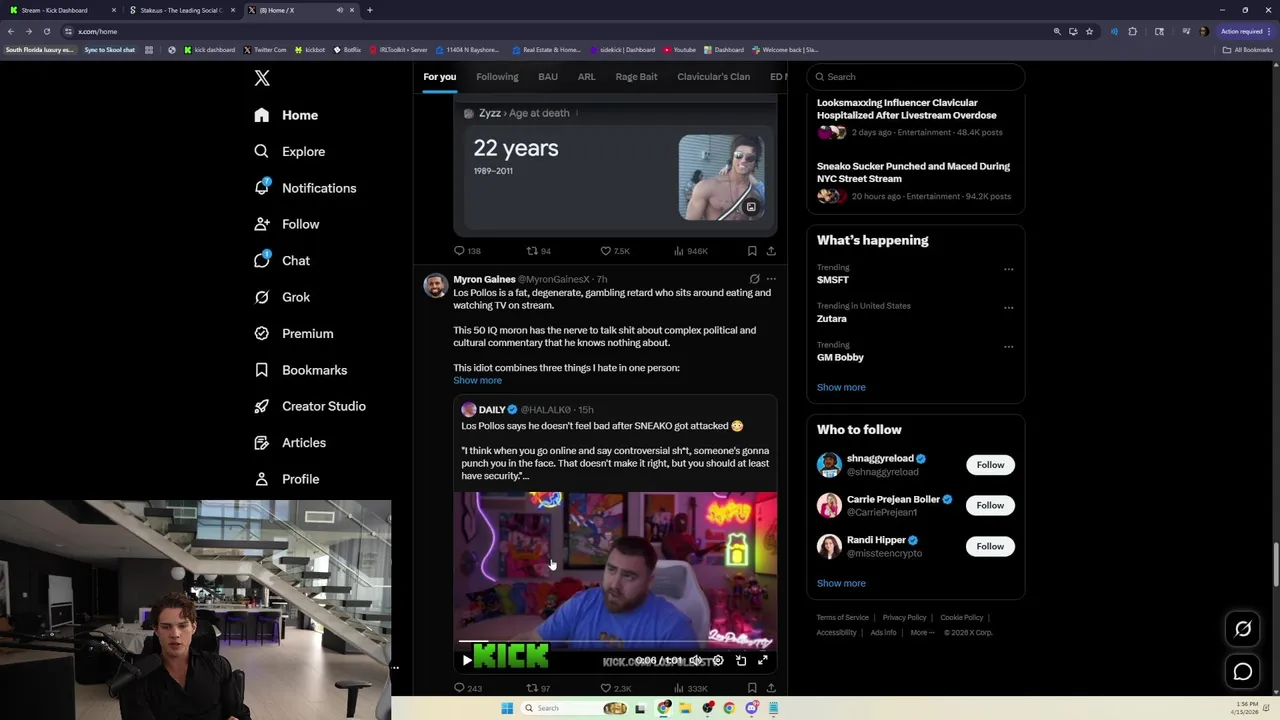The width and height of the screenshot is (1280, 720).
Task: Click the X logo
Action: [262, 78]
